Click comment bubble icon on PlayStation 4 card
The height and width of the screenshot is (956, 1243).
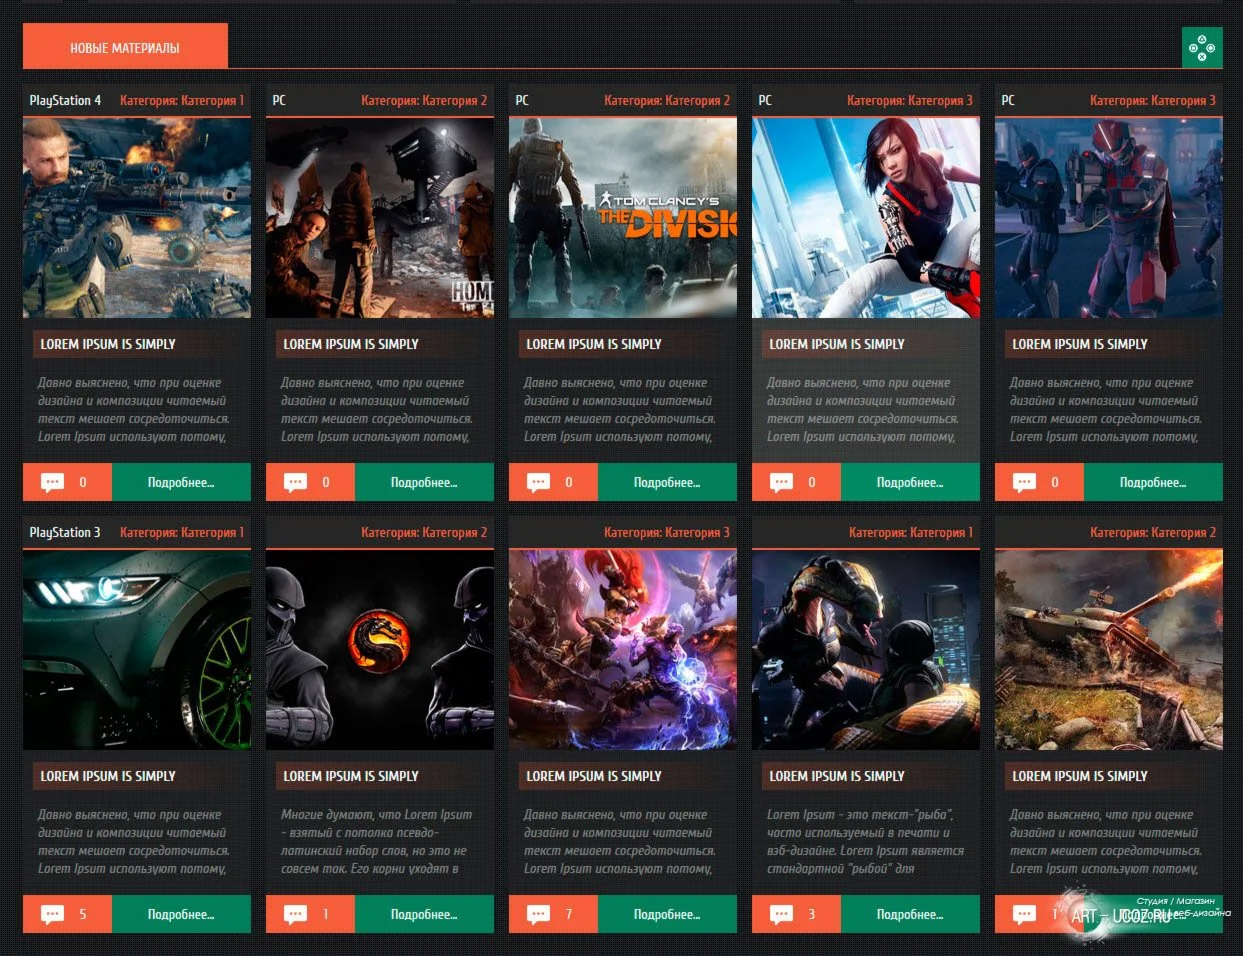[x=53, y=483]
